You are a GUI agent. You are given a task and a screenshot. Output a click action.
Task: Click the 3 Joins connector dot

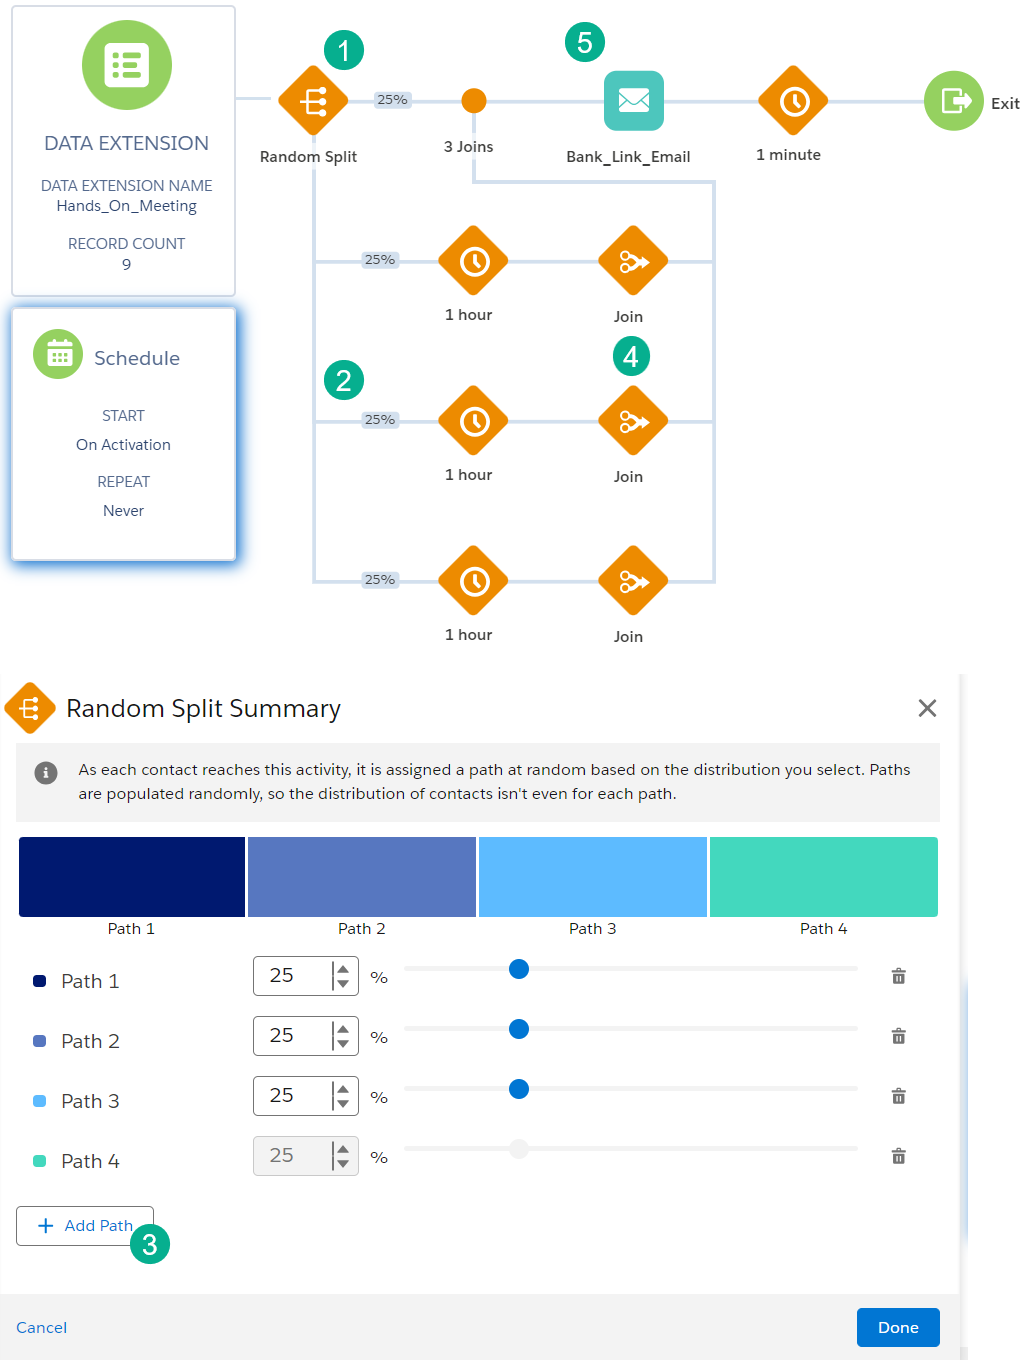point(472,100)
